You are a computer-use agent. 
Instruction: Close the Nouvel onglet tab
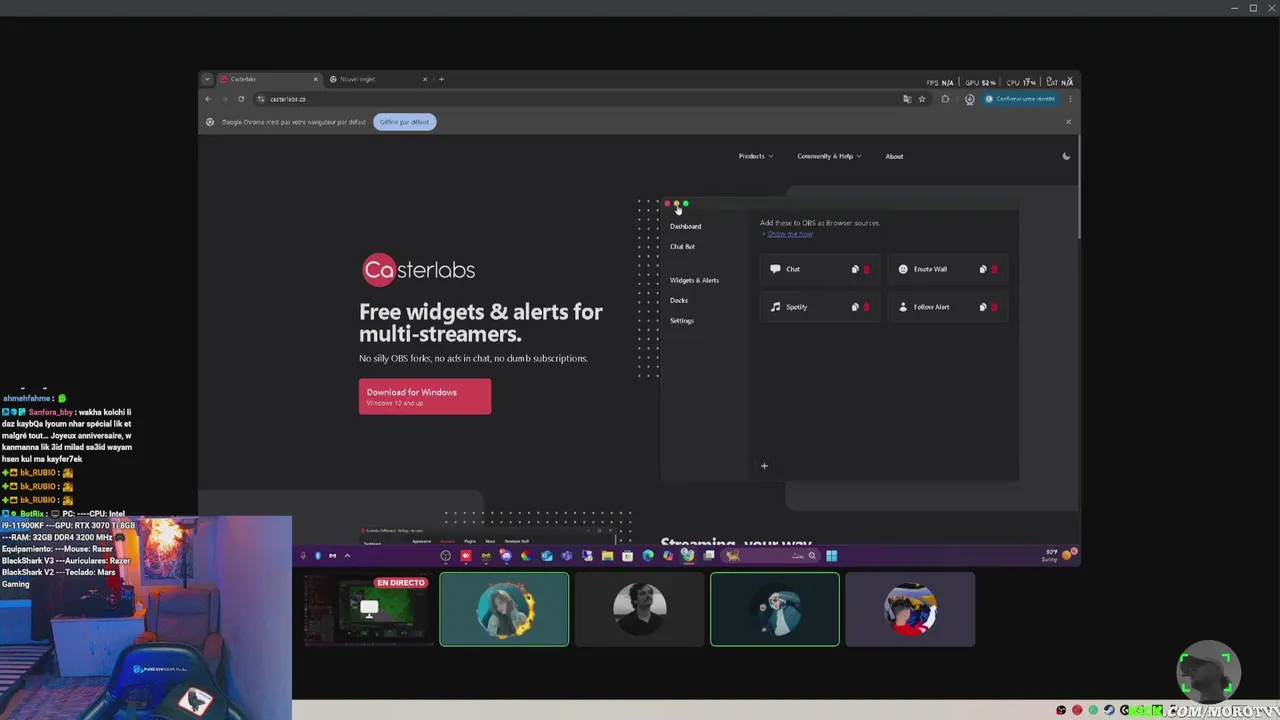[x=425, y=79]
